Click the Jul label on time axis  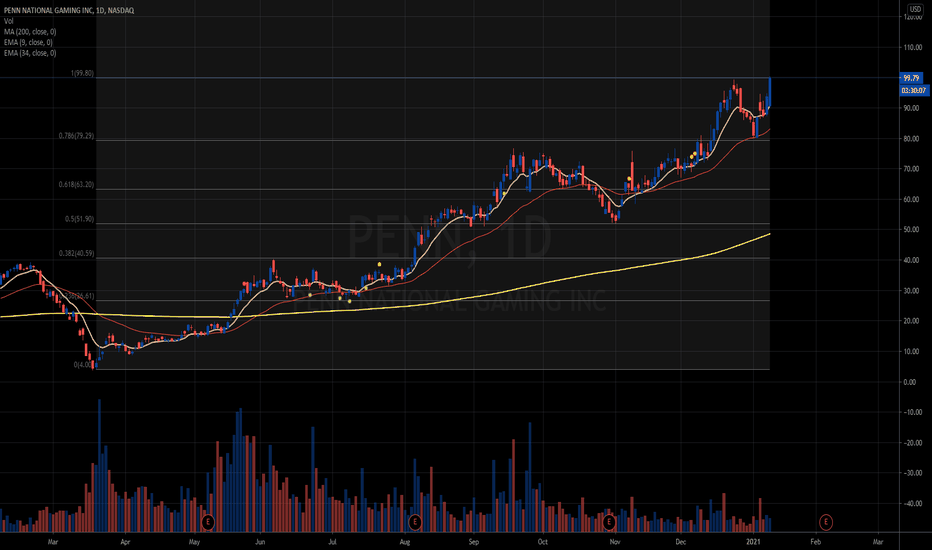(x=332, y=542)
